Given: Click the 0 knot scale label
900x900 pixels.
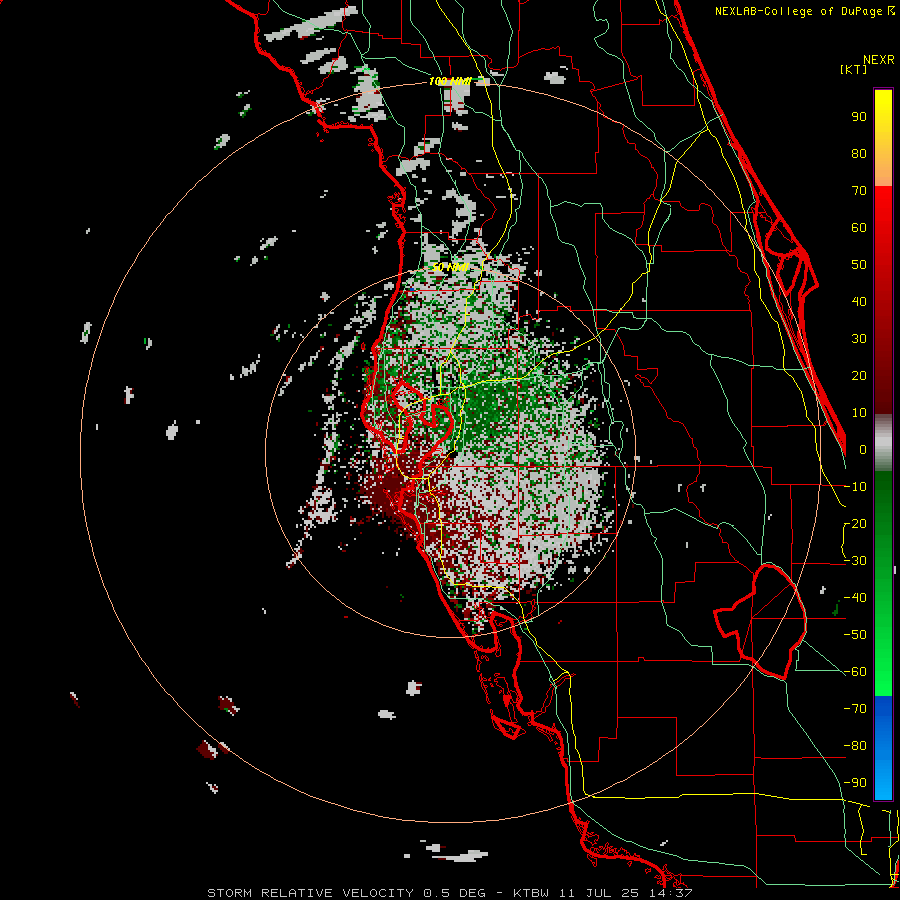Looking at the screenshot, I should [x=863, y=449].
